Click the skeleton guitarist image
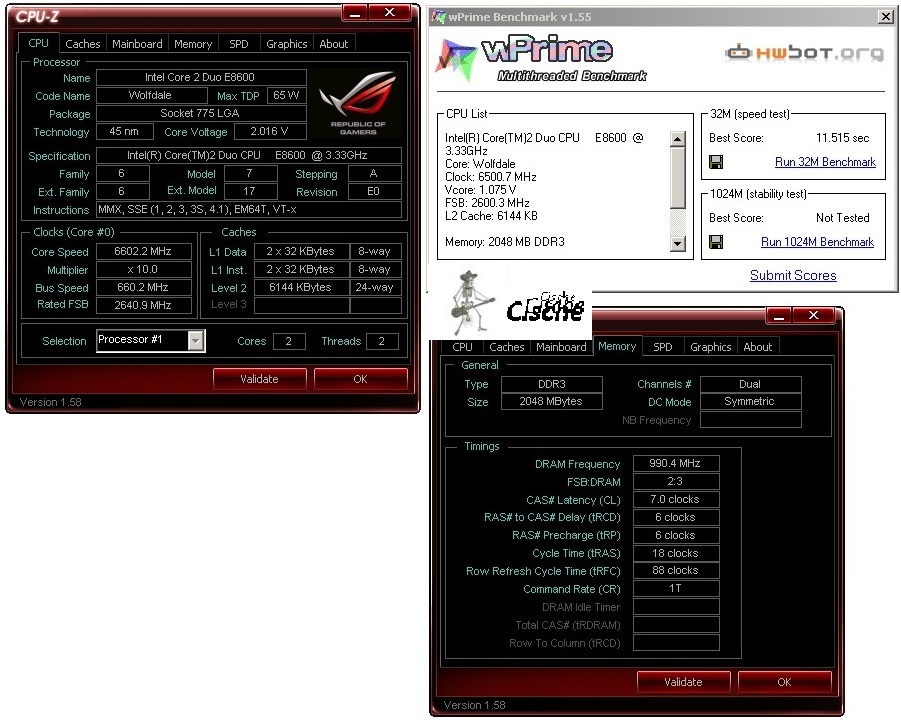 [472, 303]
